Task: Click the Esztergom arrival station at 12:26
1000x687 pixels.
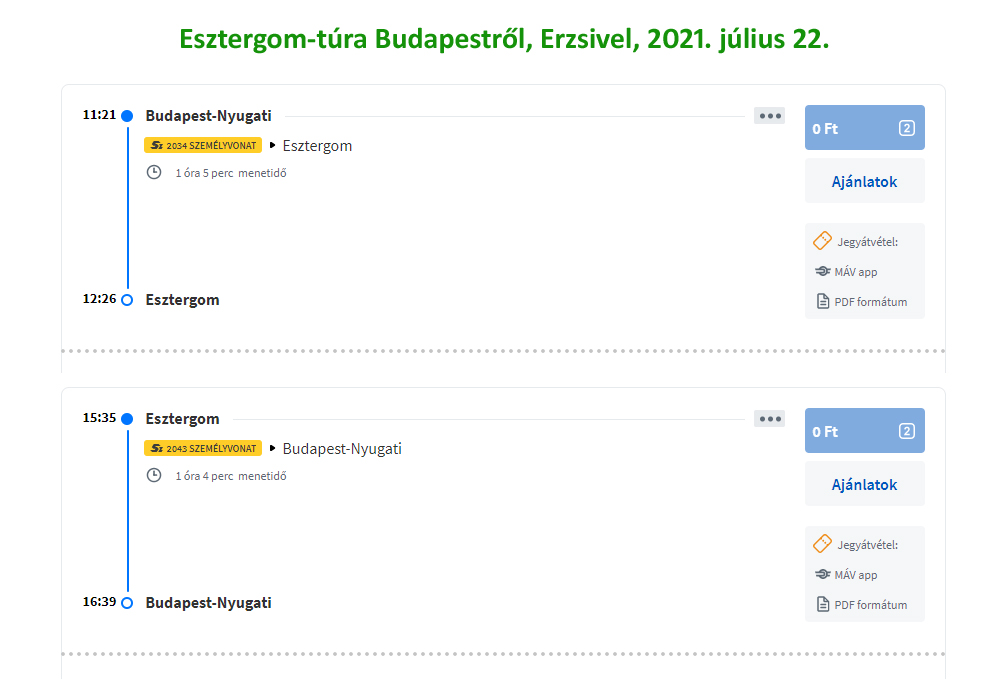Action: pos(182,300)
